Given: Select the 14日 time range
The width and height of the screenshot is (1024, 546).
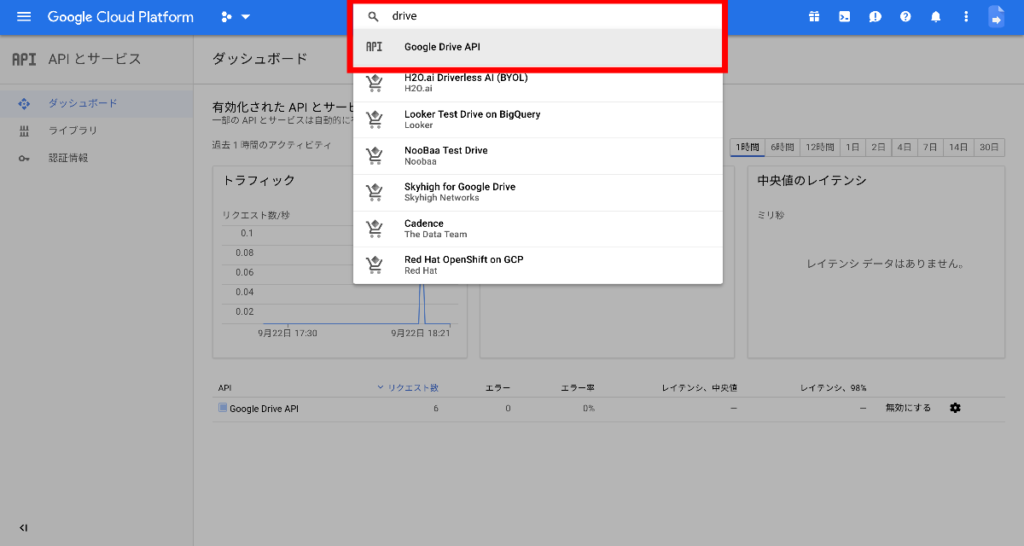Looking at the screenshot, I should 958,148.
